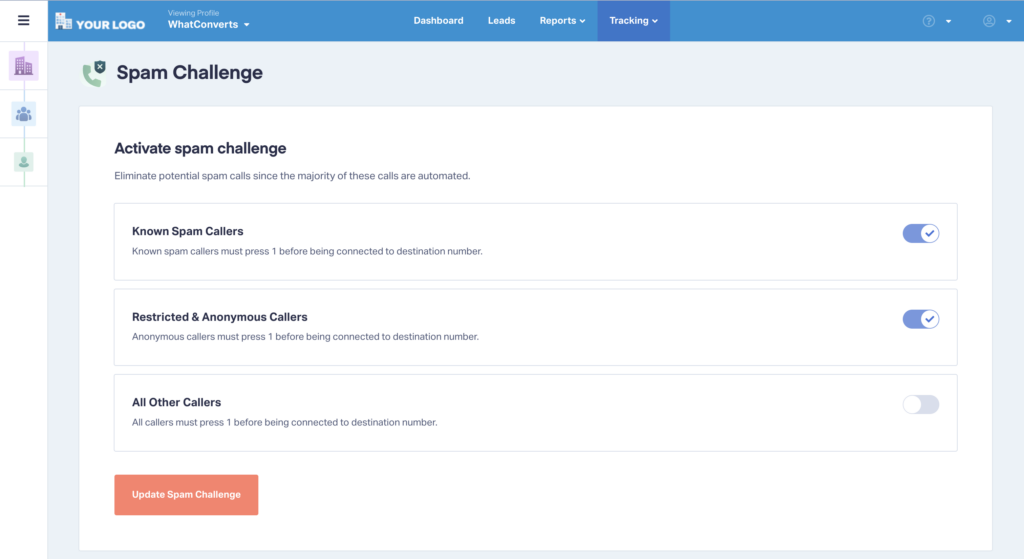This screenshot has width=1024, height=559.
Task: Open the WhatConverts profile dropdown
Action: pyautogui.click(x=208, y=25)
